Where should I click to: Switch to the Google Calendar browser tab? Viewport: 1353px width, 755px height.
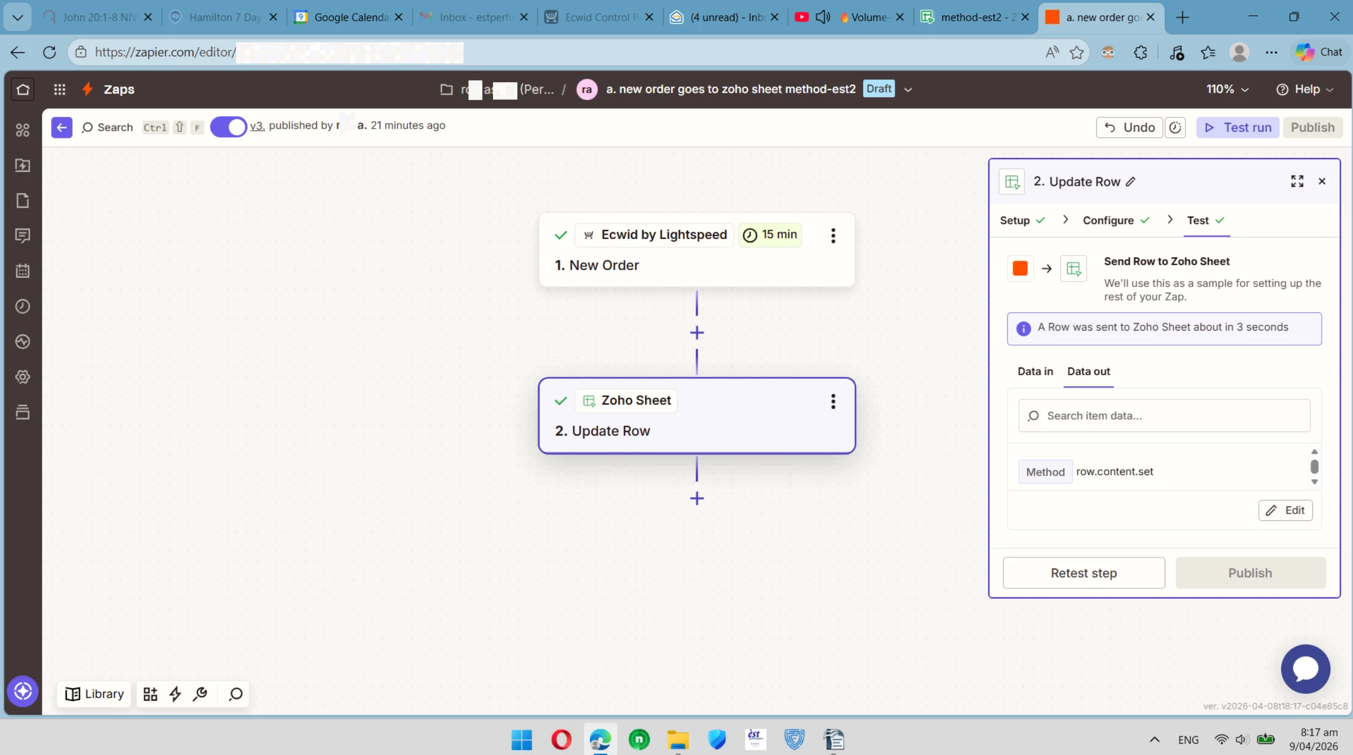[x=348, y=17]
